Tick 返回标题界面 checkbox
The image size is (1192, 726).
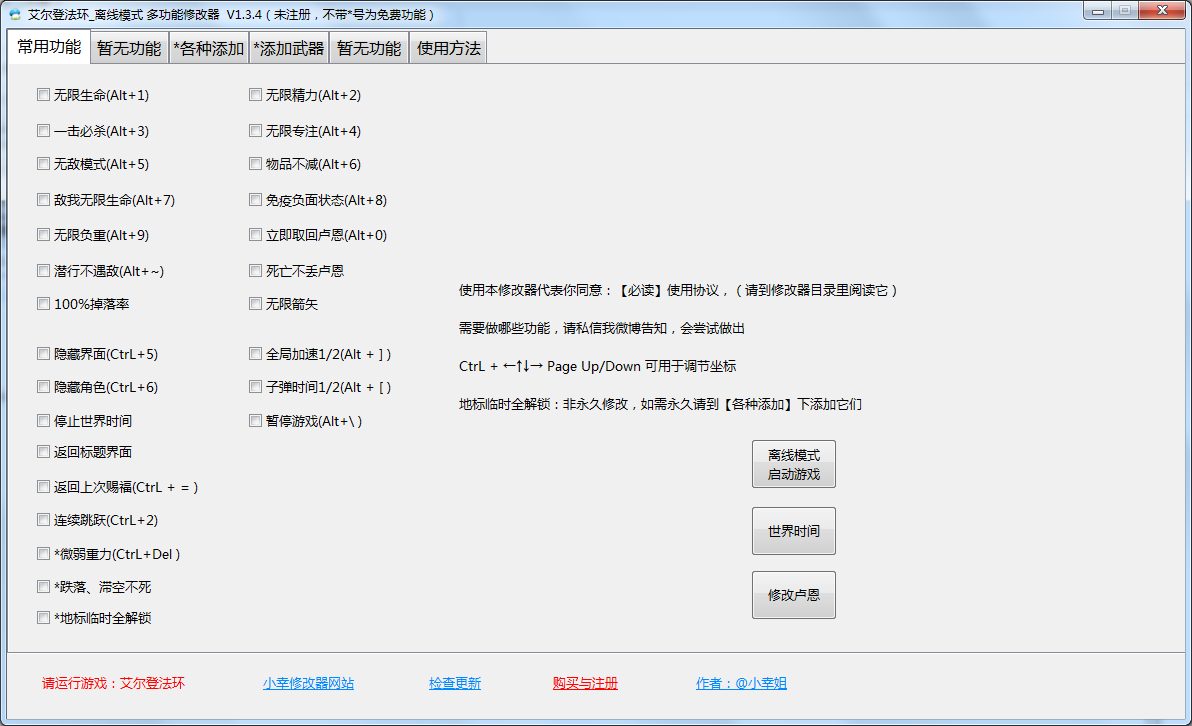(43, 452)
